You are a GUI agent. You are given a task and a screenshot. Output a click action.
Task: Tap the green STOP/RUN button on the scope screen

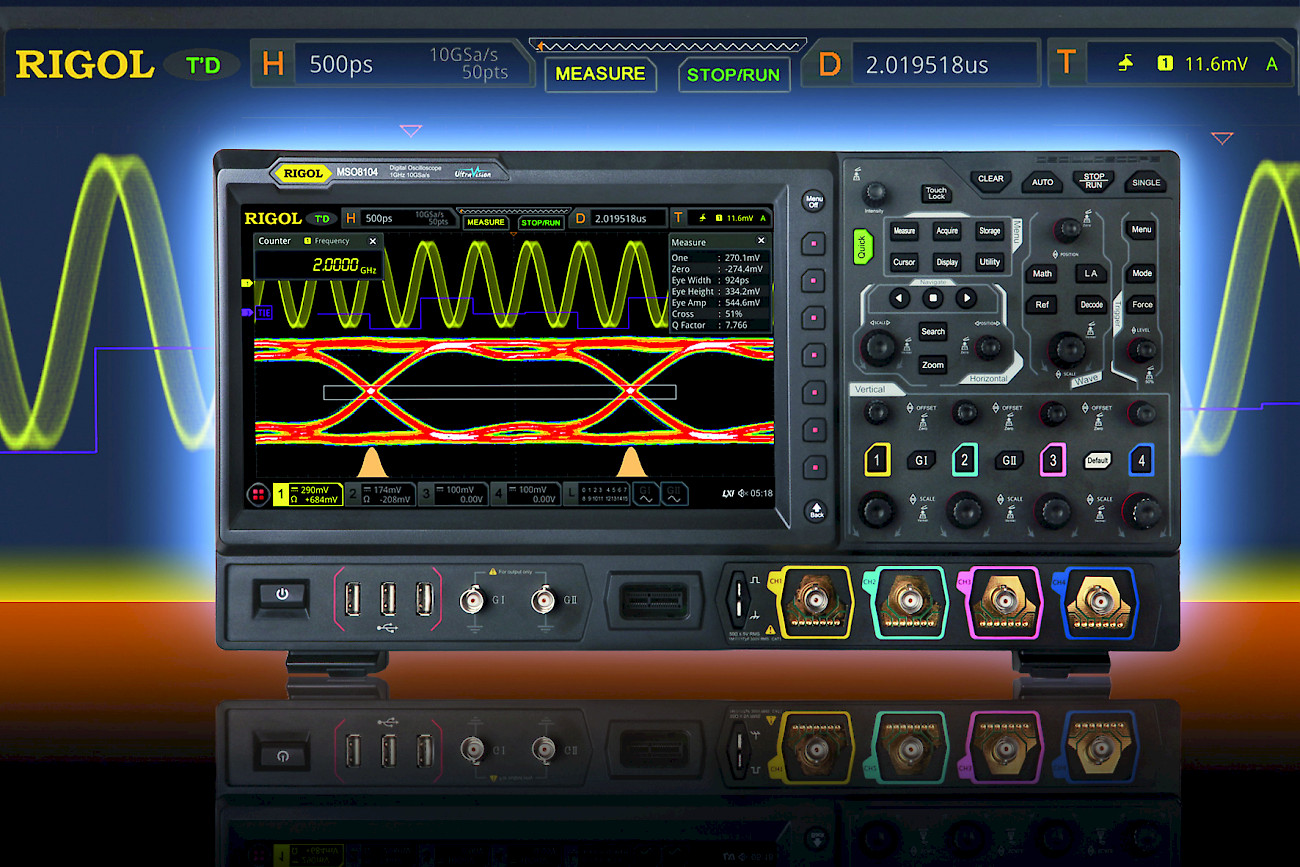[x=541, y=222]
